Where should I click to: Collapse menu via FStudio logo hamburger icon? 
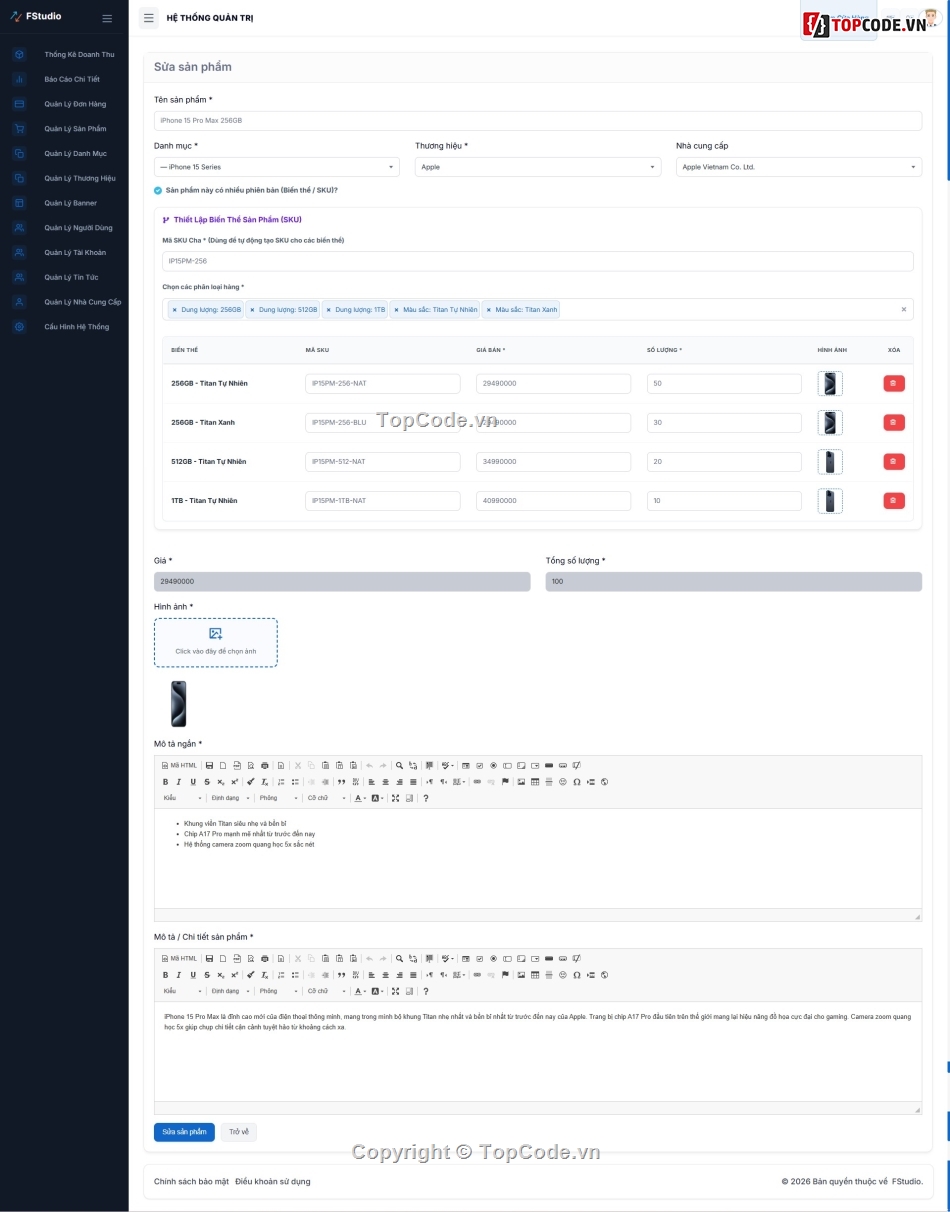(107, 17)
